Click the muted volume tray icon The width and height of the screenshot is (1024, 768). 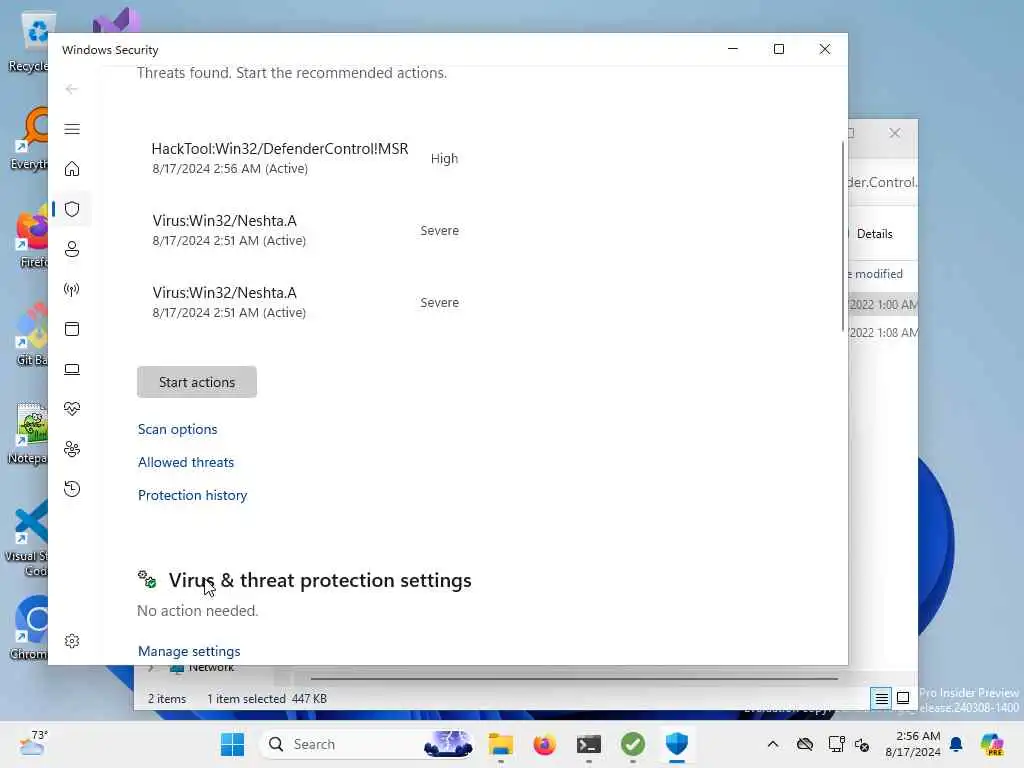coord(862,744)
